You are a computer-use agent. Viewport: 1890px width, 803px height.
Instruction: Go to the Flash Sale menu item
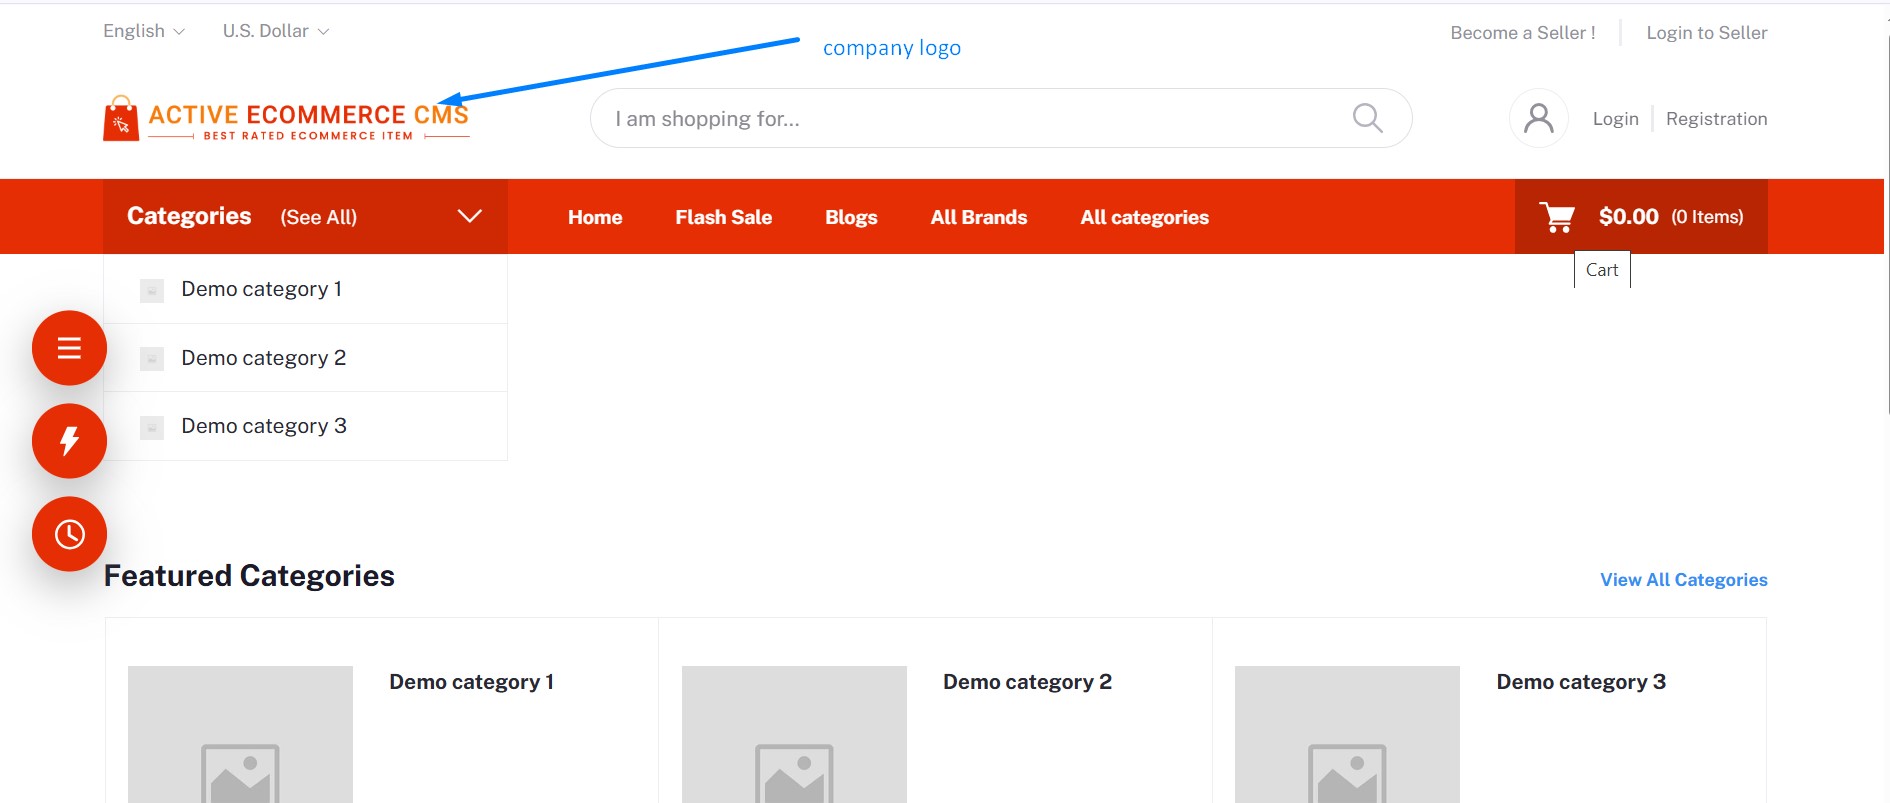(723, 217)
